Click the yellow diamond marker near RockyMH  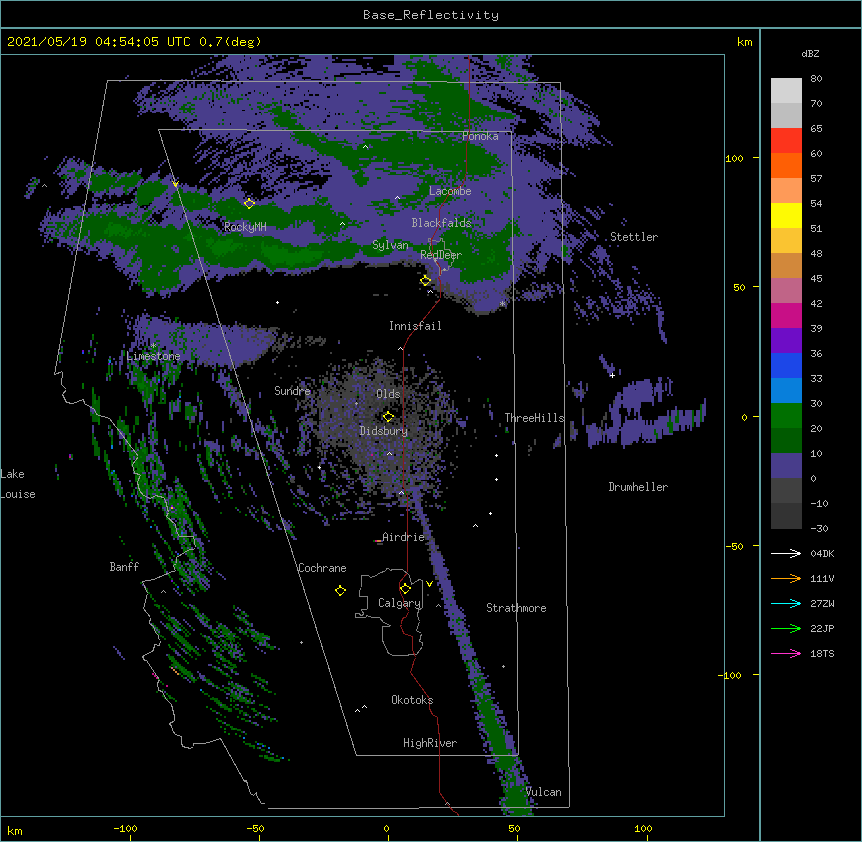coord(250,203)
